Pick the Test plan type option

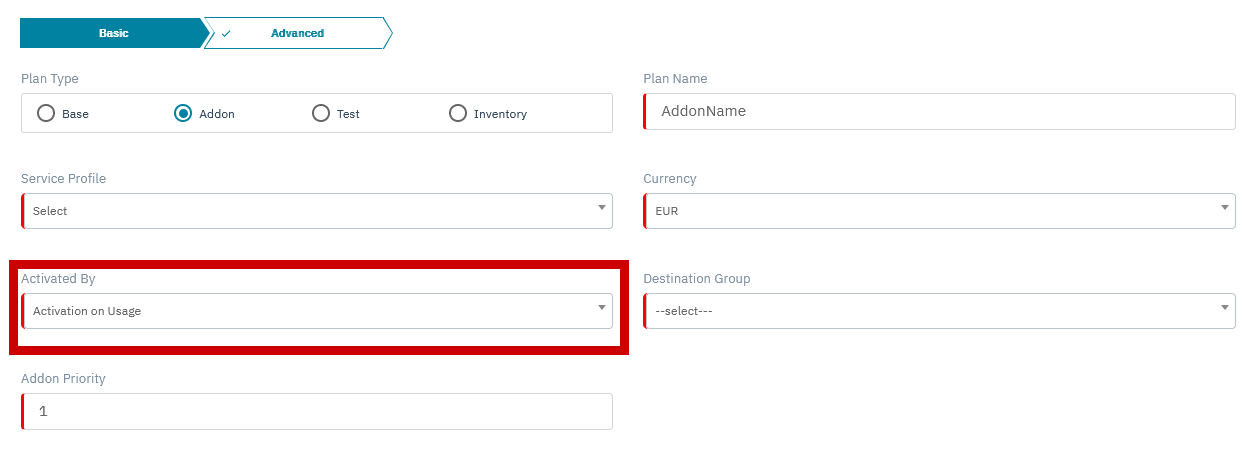click(x=321, y=113)
